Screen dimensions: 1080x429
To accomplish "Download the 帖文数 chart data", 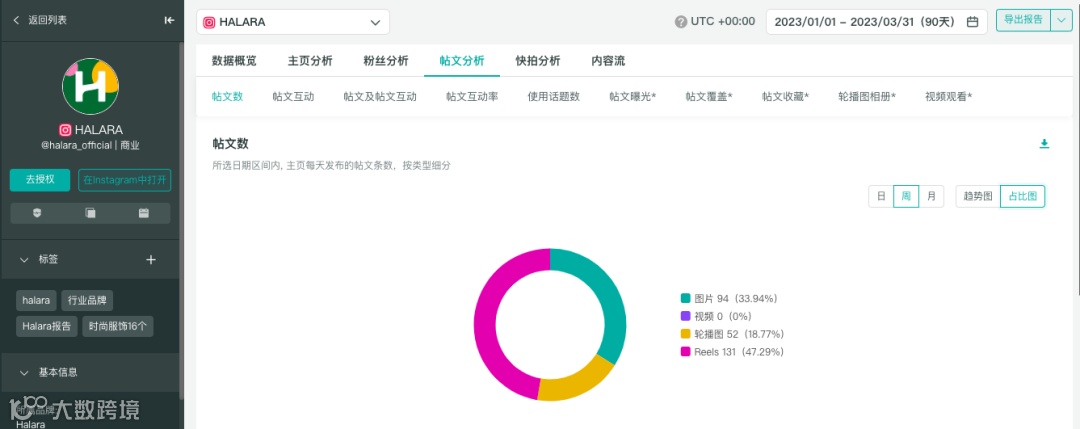I will pos(1044,143).
